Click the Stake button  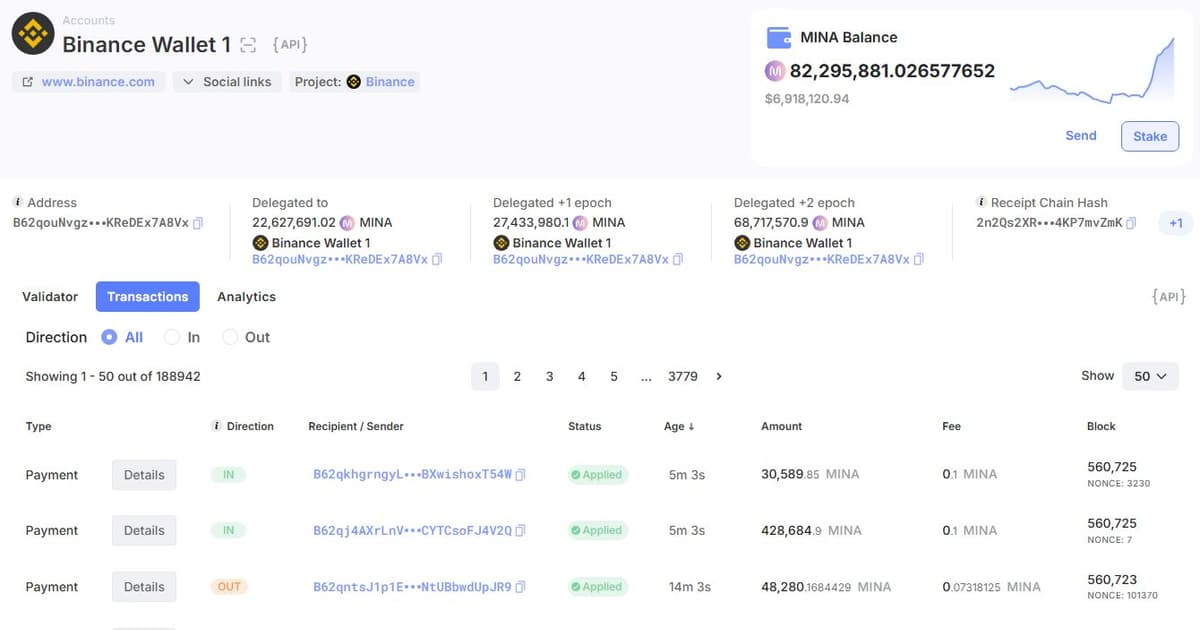click(1150, 136)
